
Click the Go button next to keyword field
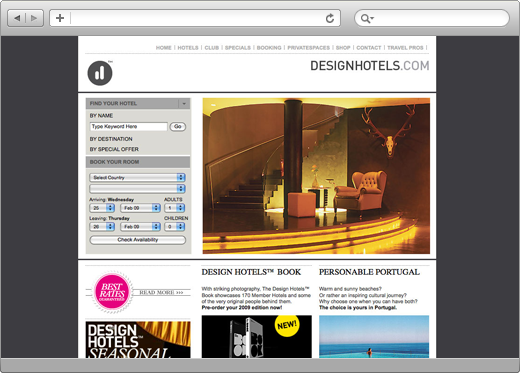click(x=178, y=127)
